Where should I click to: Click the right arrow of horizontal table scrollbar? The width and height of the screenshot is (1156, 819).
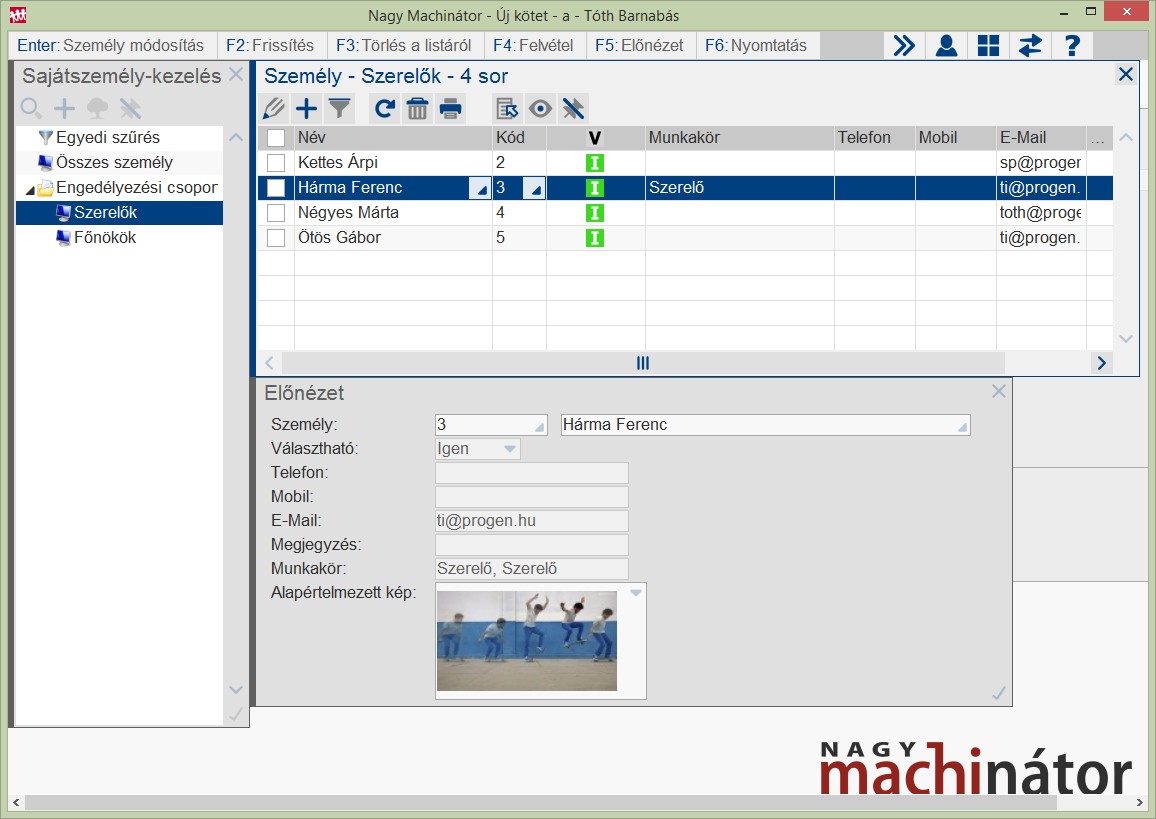(1101, 363)
